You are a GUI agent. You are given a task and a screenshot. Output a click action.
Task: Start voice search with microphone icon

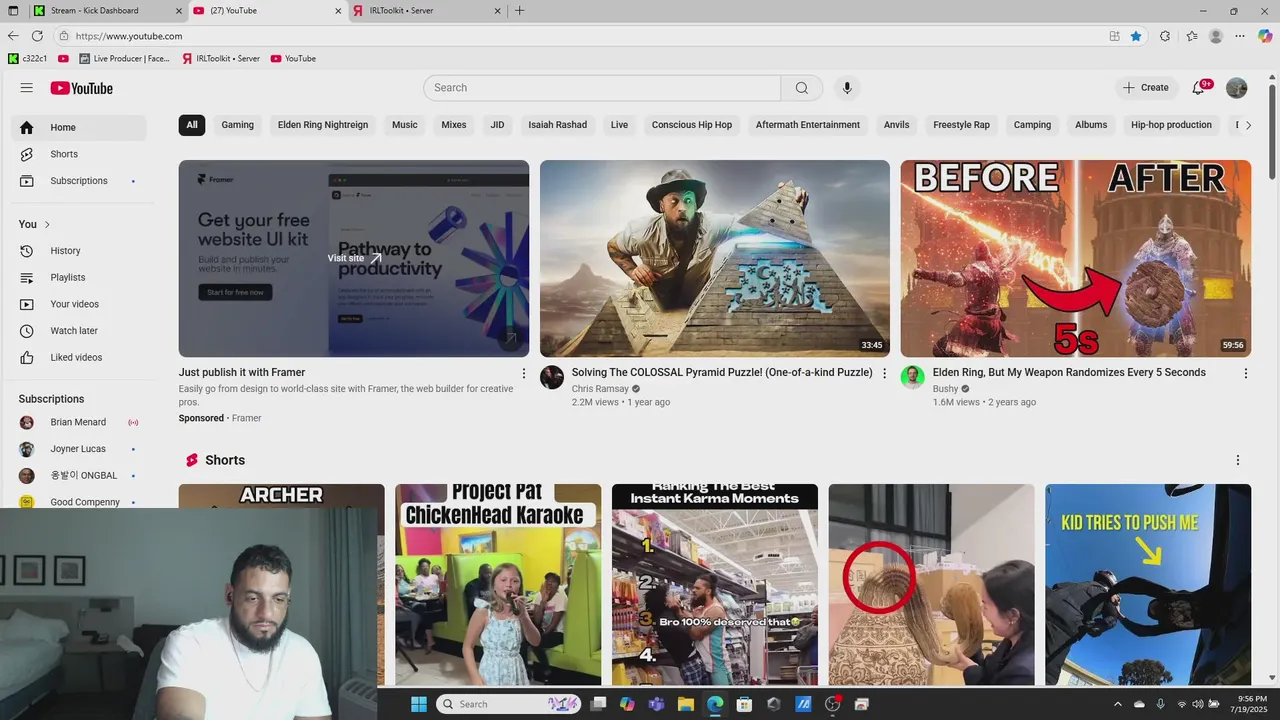[x=847, y=88]
